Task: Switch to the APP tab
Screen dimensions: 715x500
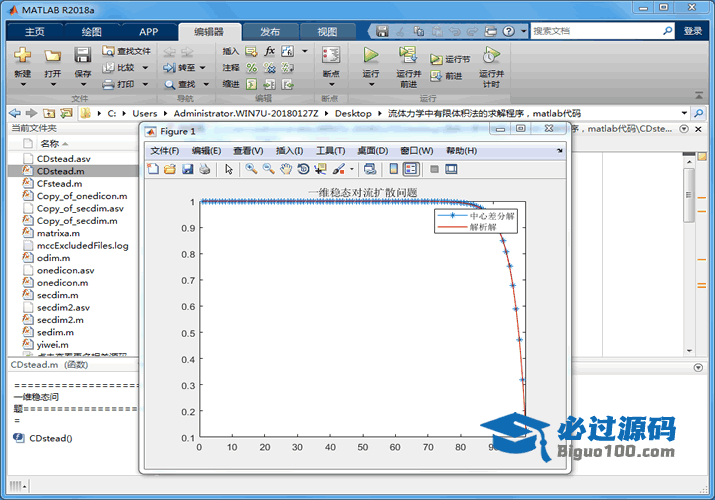Action: tap(149, 31)
